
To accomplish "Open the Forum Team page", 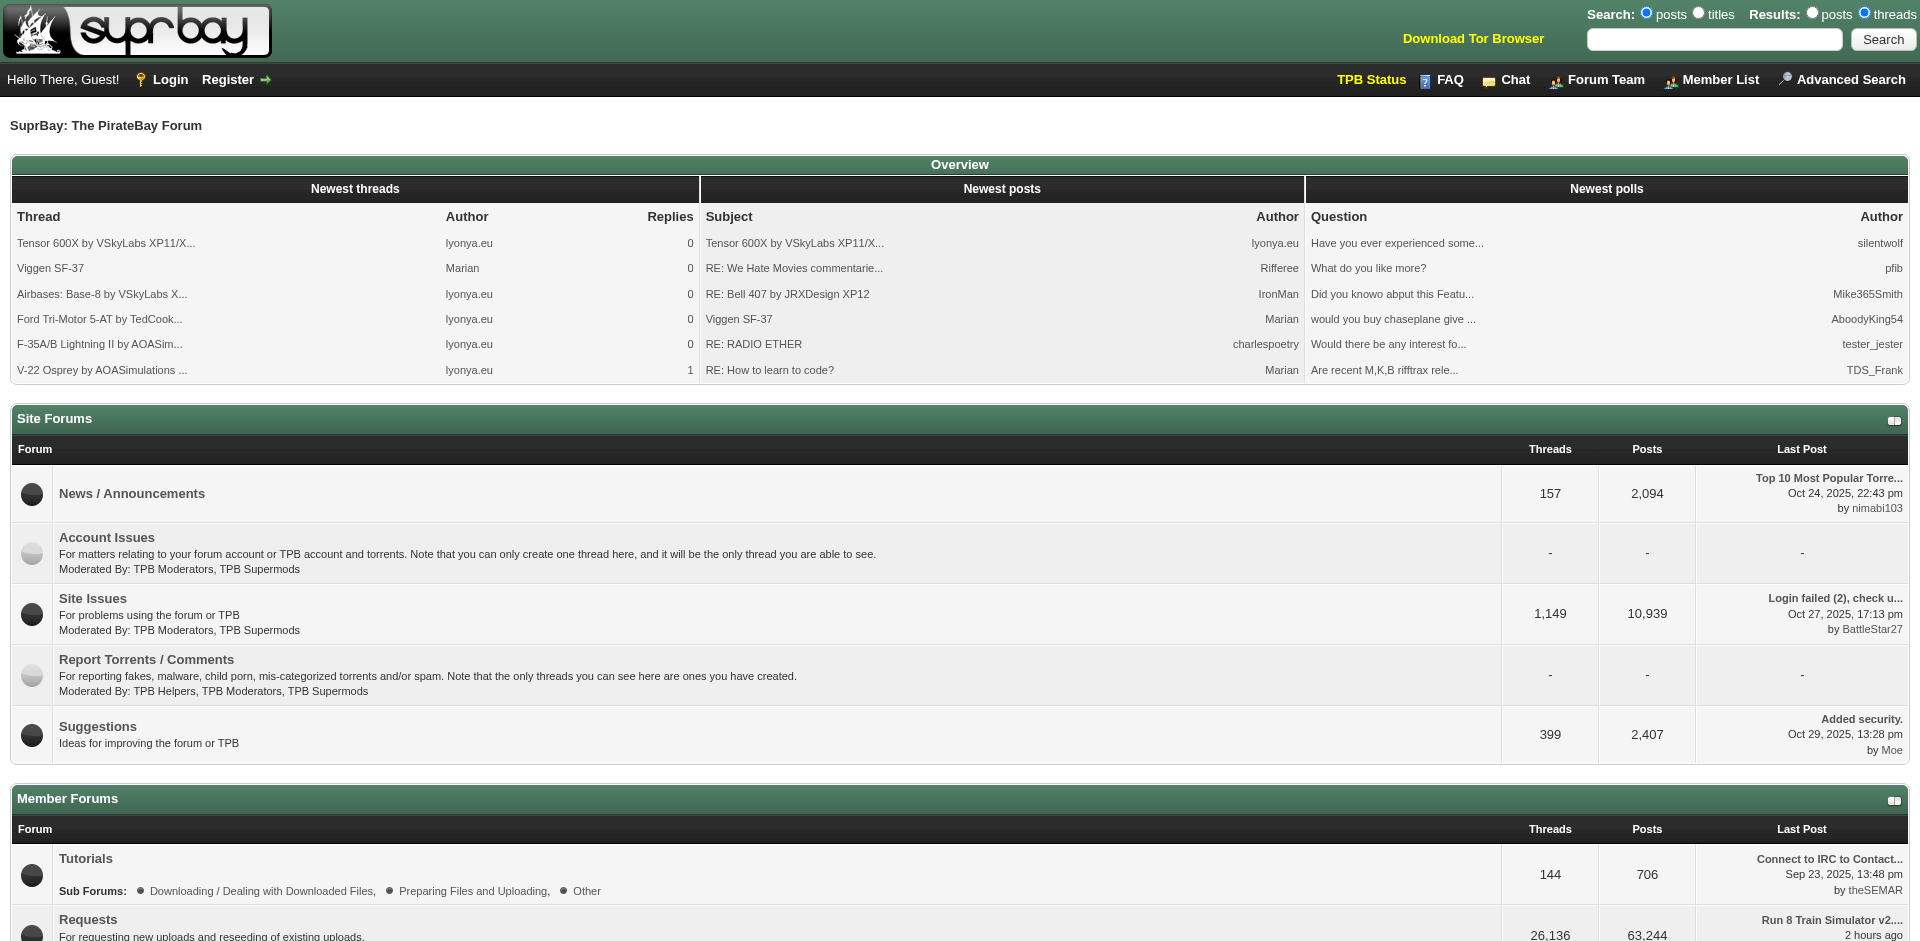I will tap(1606, 80).
